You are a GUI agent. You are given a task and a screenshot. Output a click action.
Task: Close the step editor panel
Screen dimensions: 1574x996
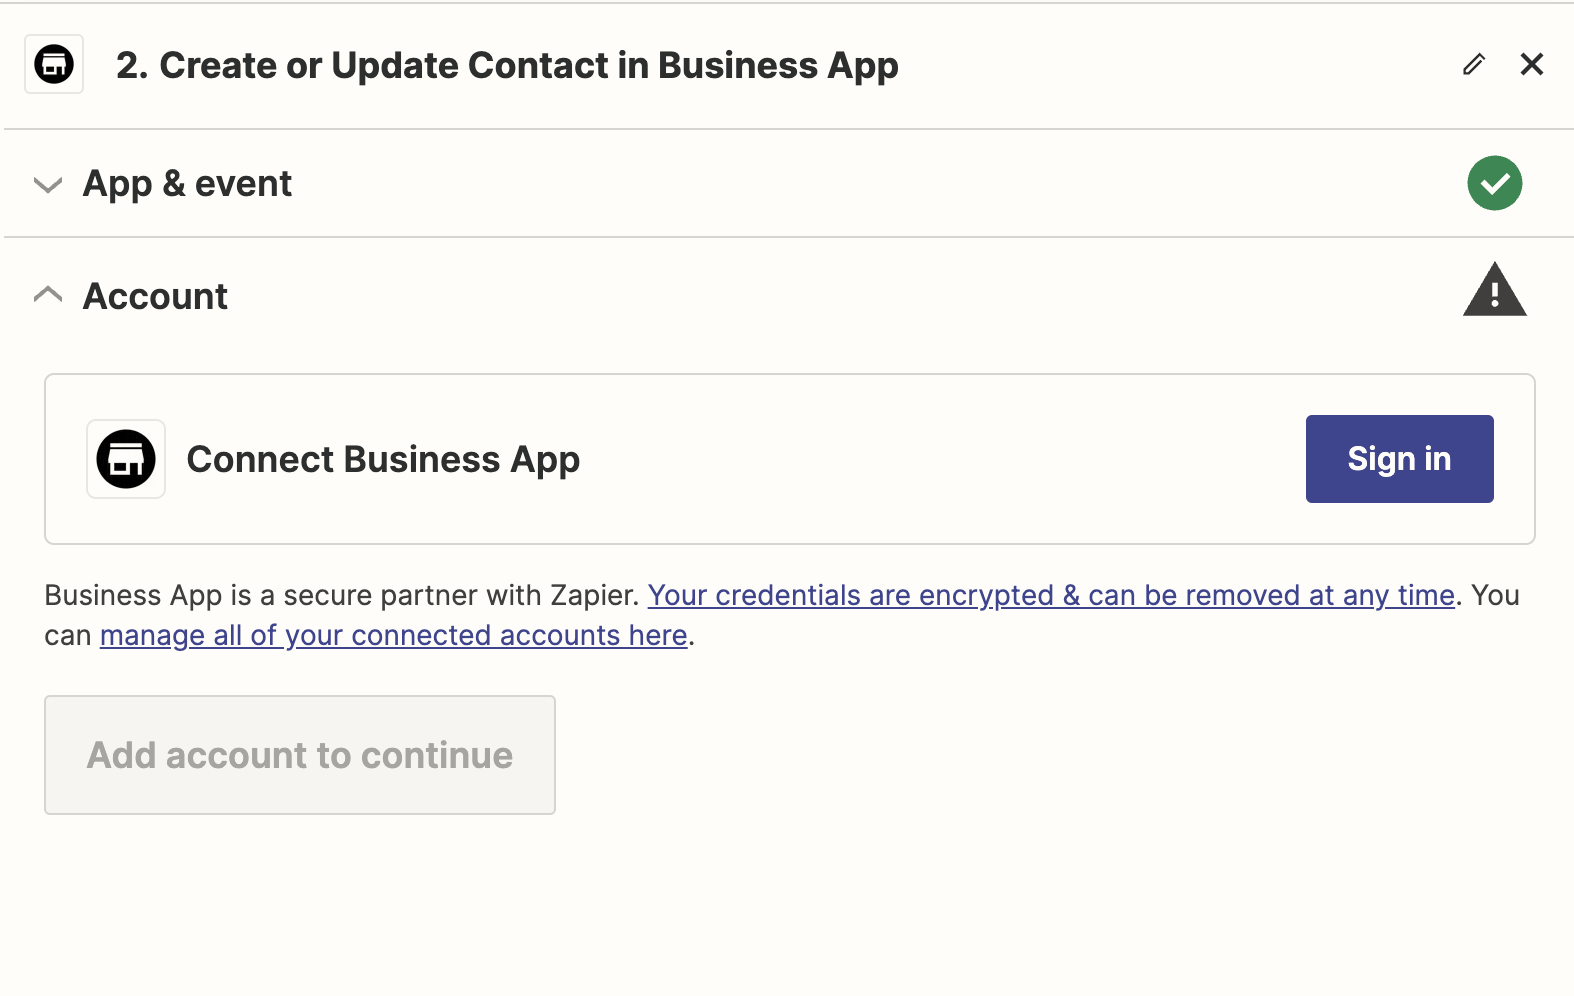1531,65
